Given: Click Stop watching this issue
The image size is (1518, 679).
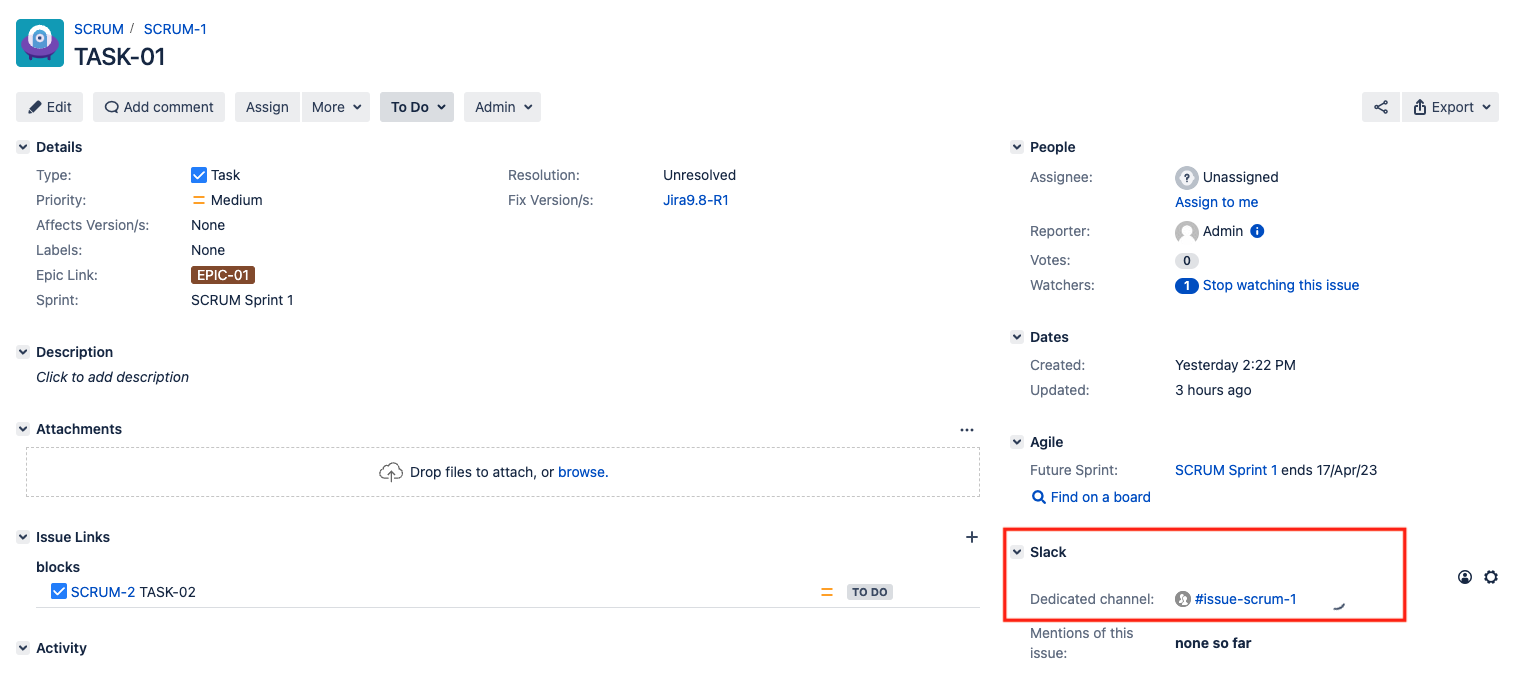Looking at the screenshot, I should click(x=1281, y=285).
